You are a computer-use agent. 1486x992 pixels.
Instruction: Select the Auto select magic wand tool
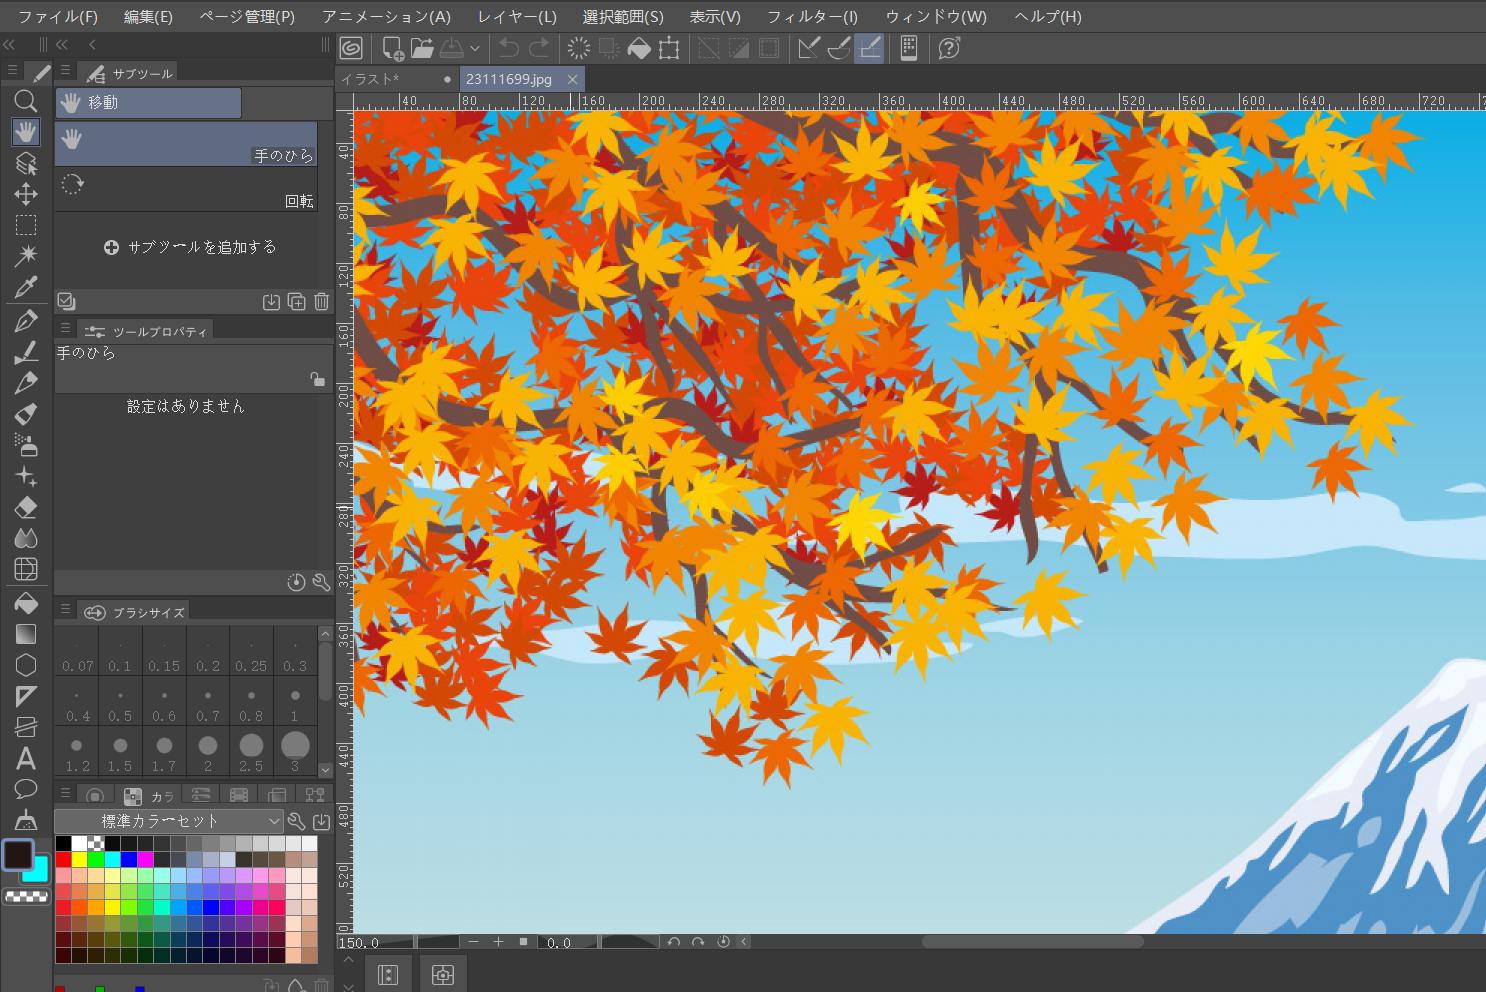click(x=26, y=256)
